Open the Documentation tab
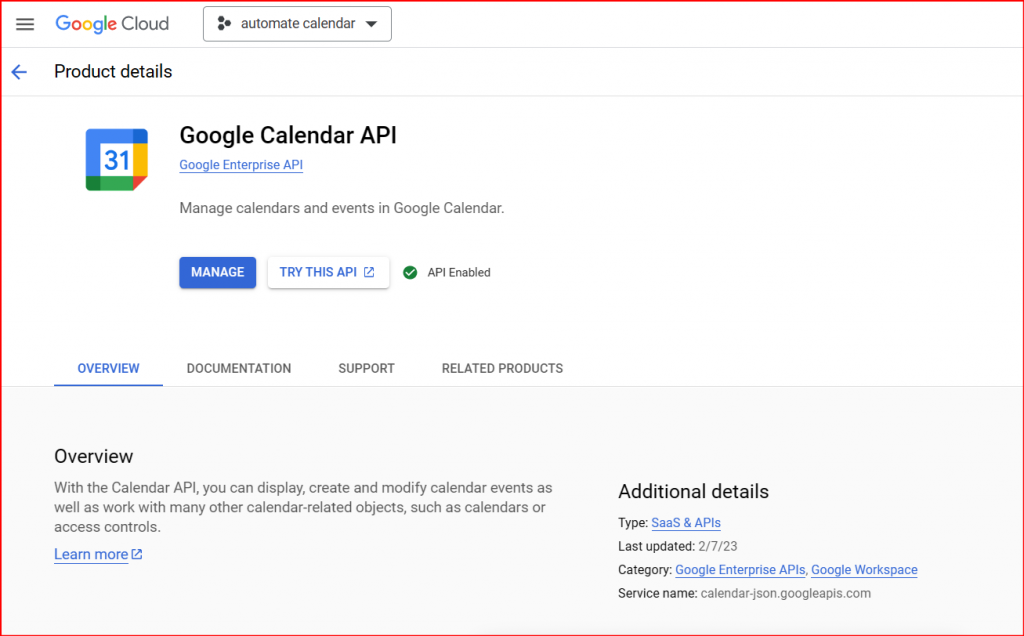This screenshot has width=1024, height=636. point(239,368)
